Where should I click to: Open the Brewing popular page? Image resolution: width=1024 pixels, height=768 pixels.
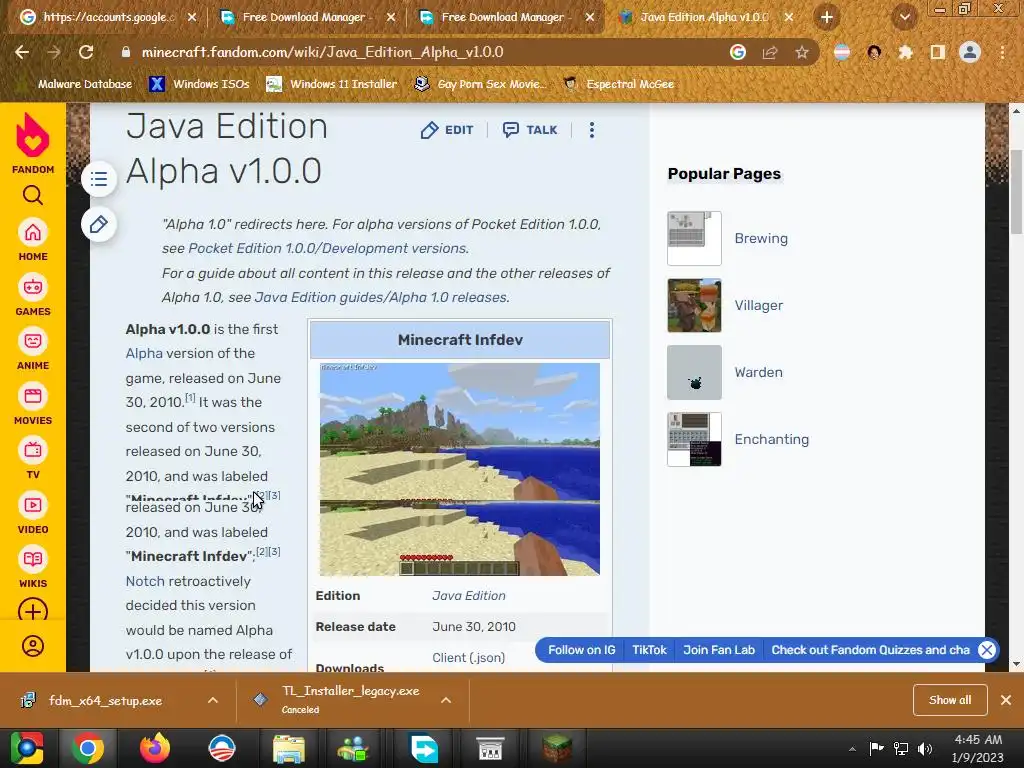761,238
